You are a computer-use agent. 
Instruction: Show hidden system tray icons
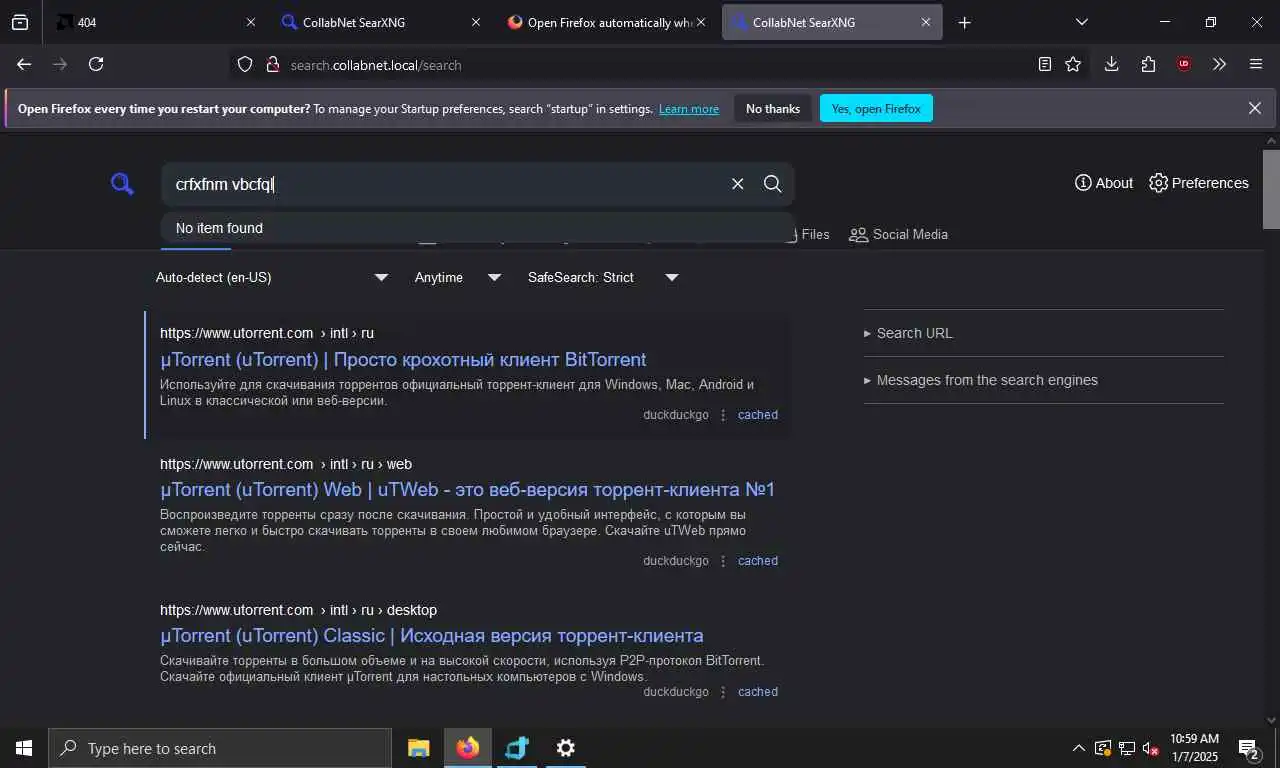point(1078,748)
